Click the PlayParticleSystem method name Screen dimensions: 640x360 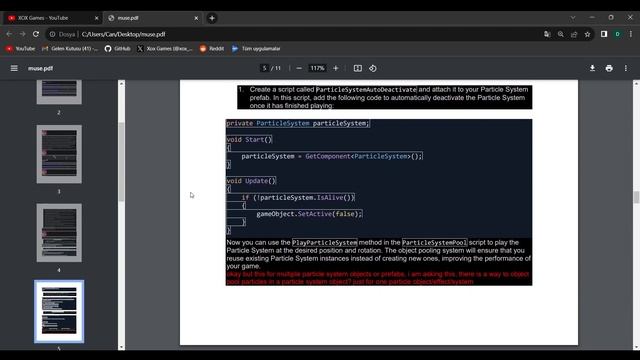(x=324, y=242)
